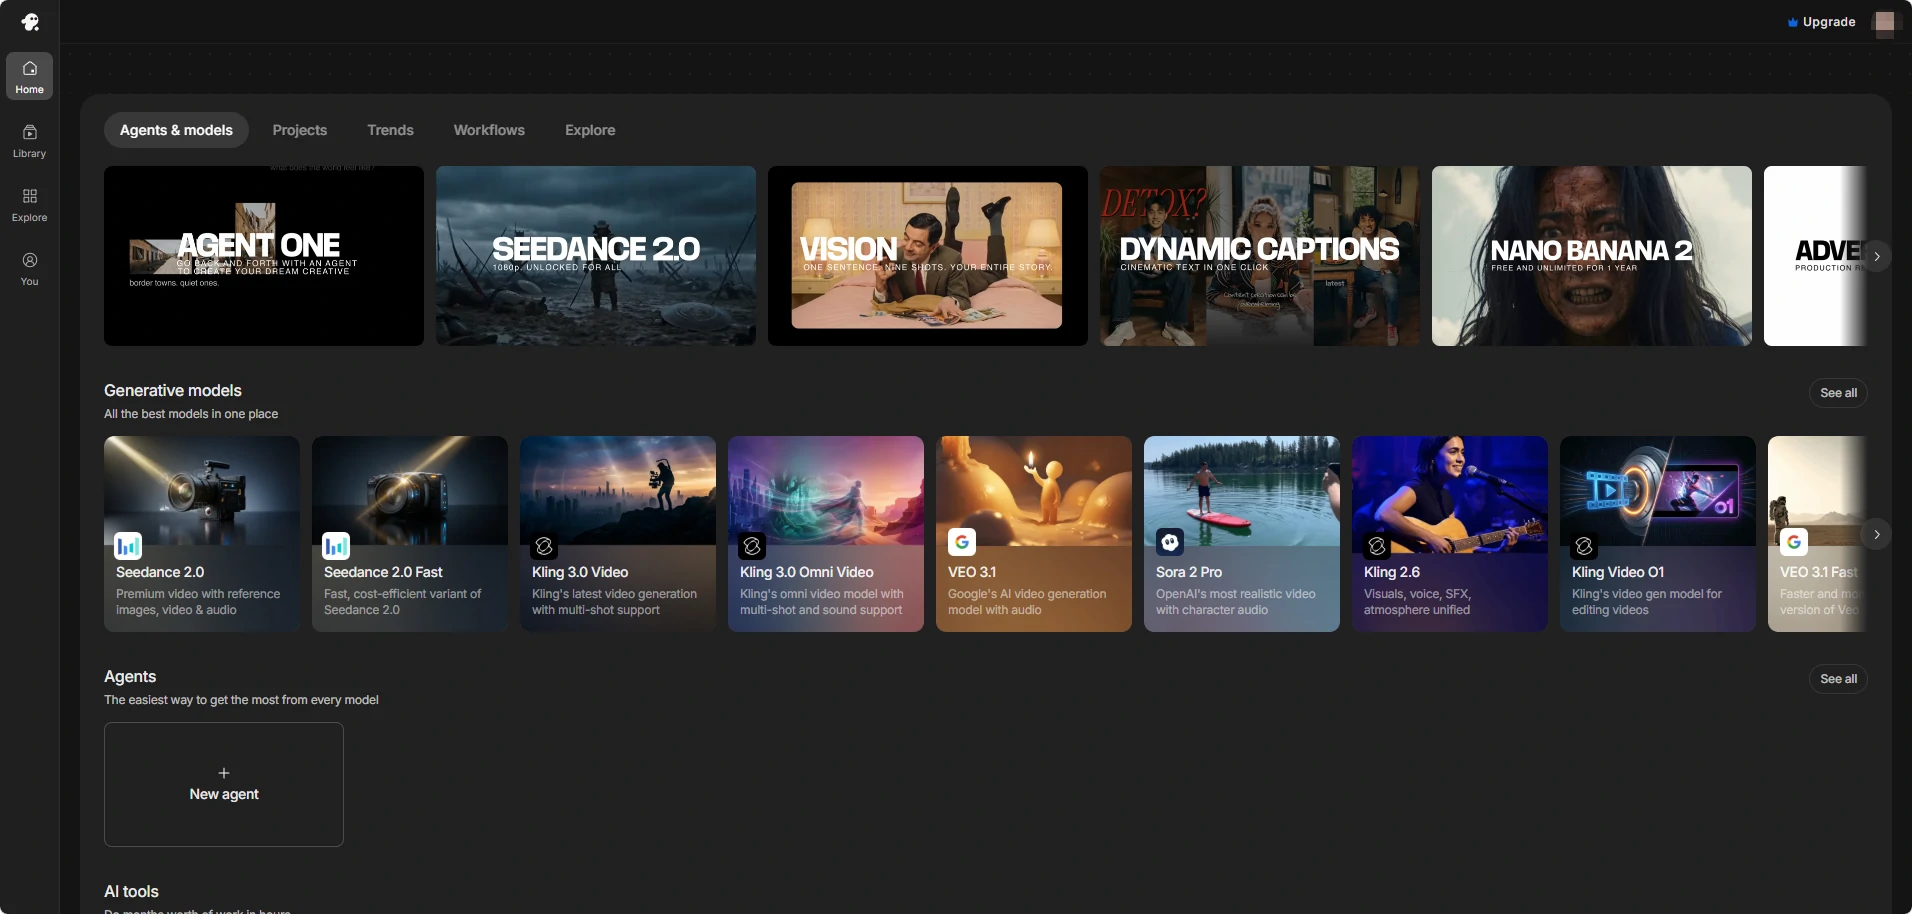Viewport: 1912px width, 914px height.
Task: Click "All the best models in one place" text
Action: click(191, 414)
